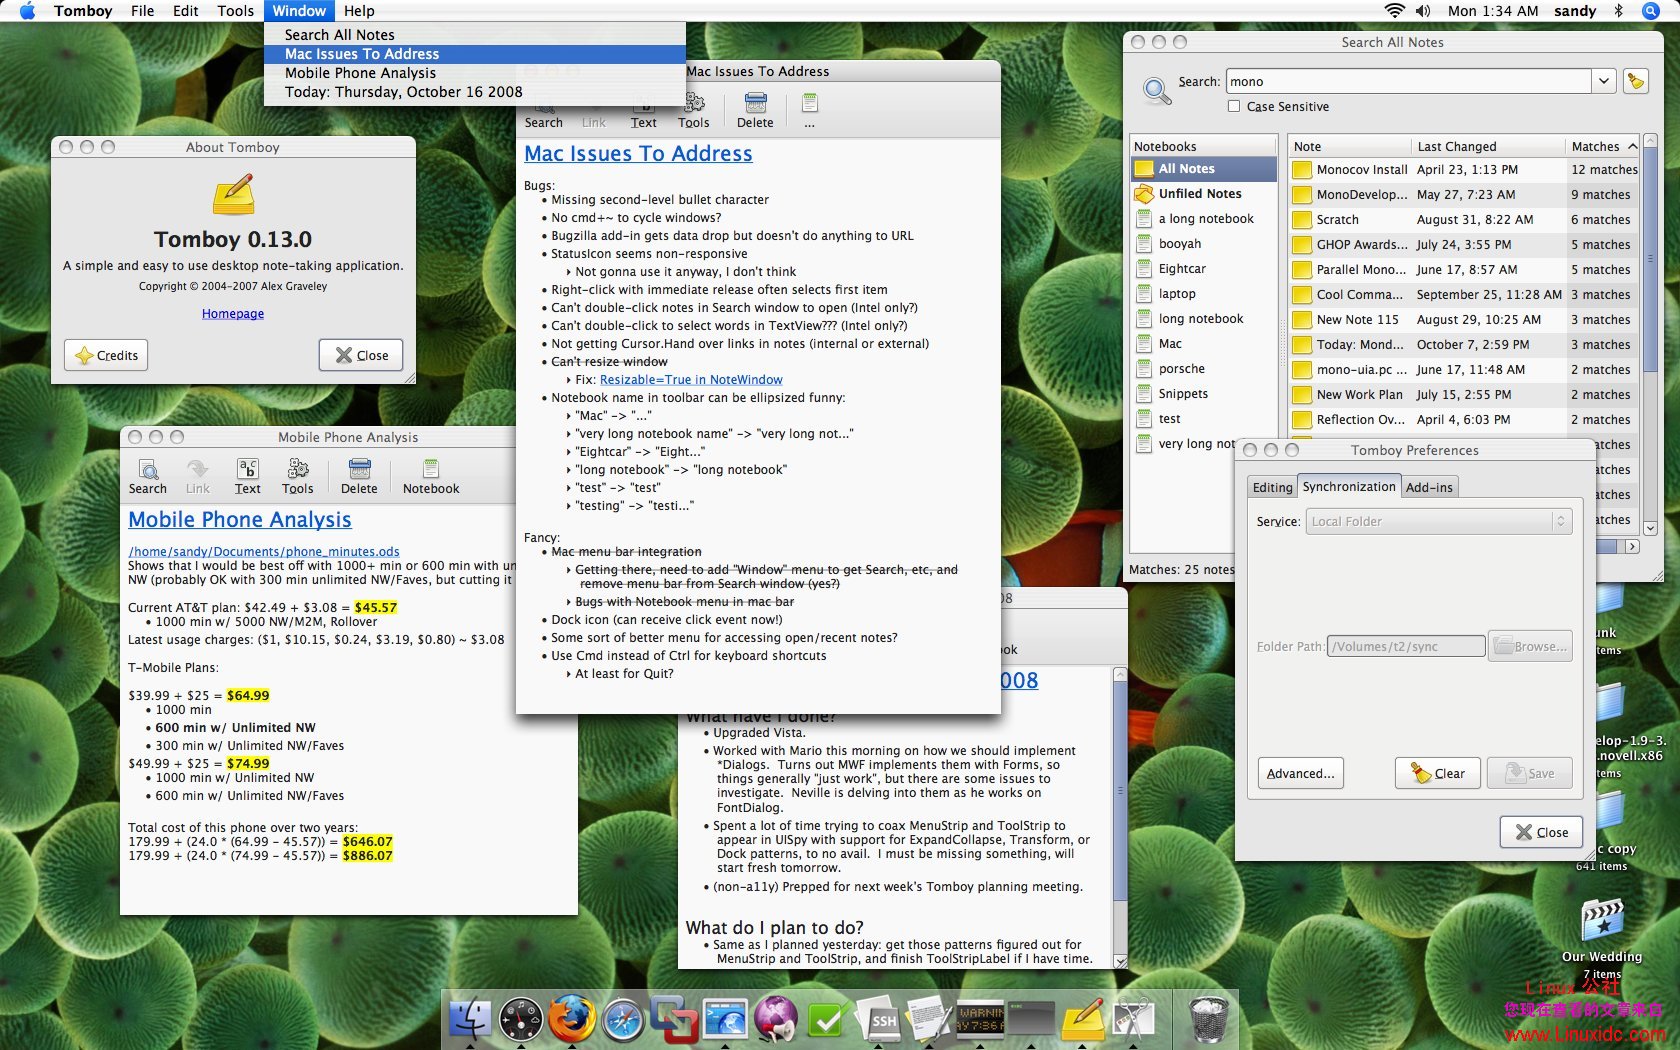Open the Tomboy notepad icon in the Dock
Image resolution: width=1680 pixels, height=1050 pixels.
pos(1082,1020)
